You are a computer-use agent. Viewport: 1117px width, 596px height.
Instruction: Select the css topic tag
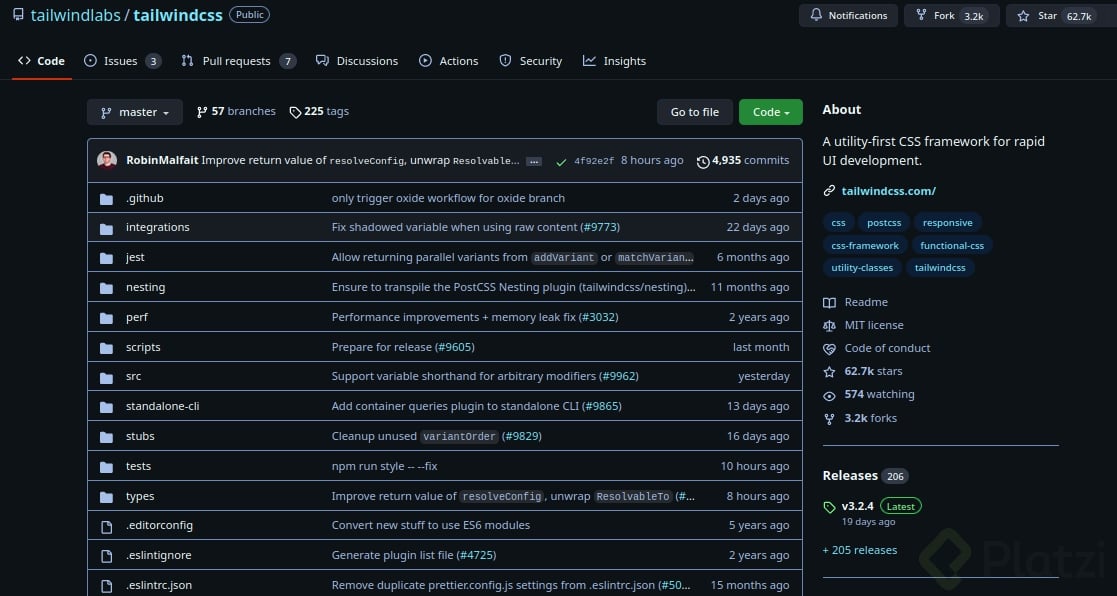pyautogui.click(x=838, y=222)
